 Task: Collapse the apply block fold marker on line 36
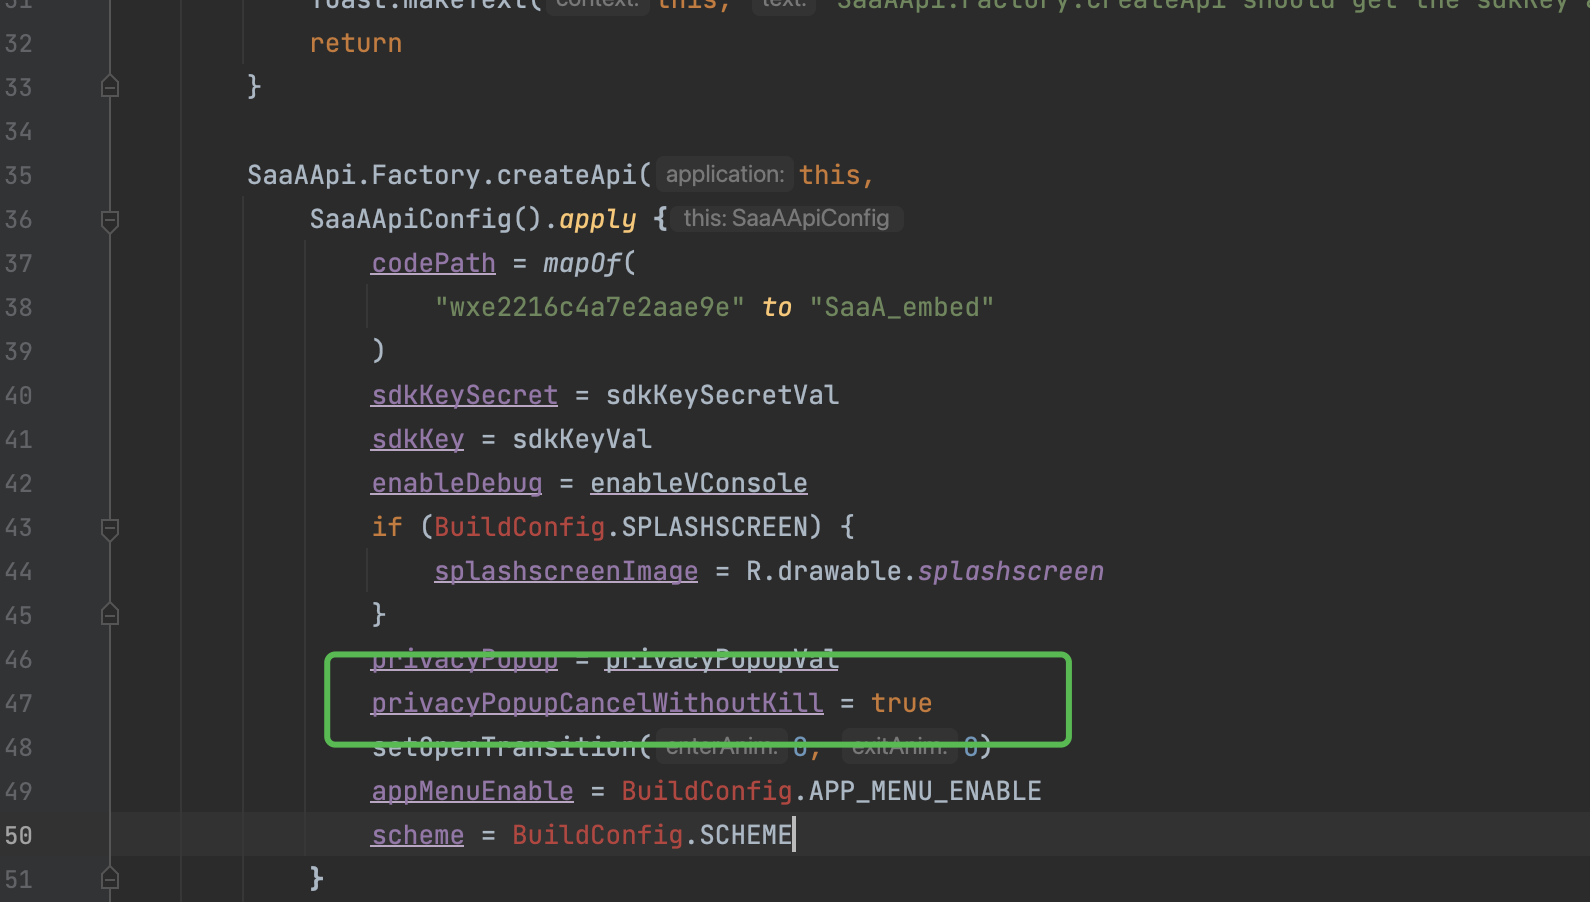[110, 220]
